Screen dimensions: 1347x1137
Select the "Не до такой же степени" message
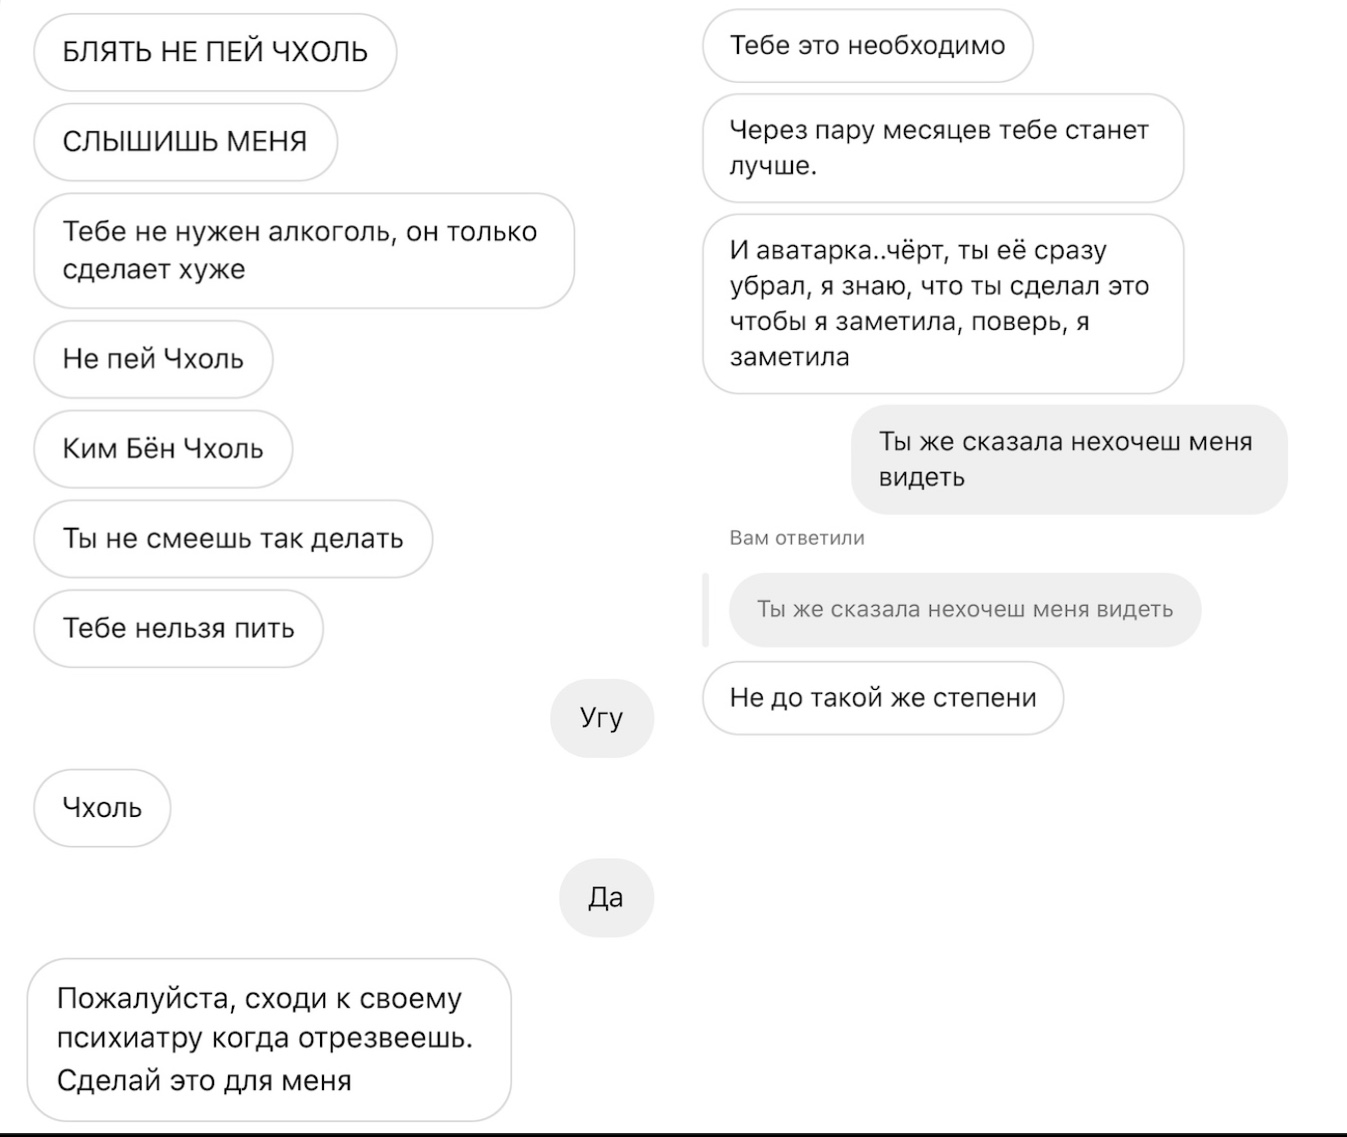click(883, 698)
